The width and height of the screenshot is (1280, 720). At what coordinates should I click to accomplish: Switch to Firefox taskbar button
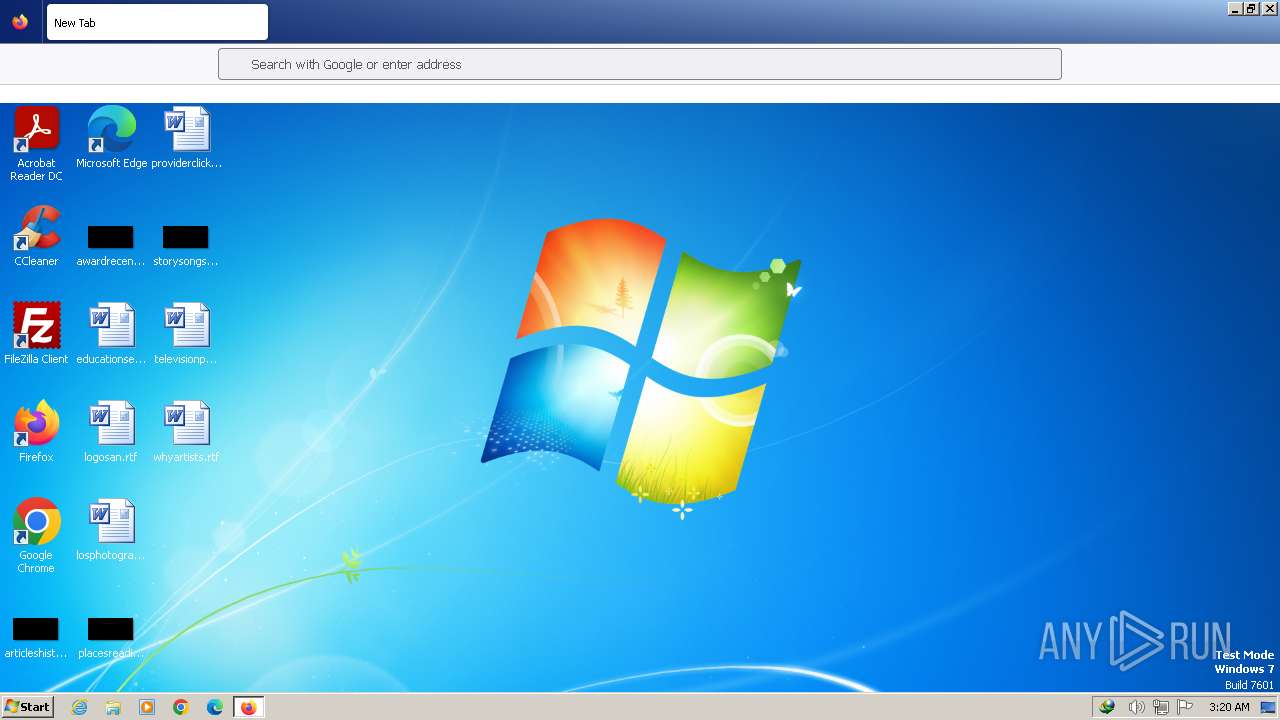[x=248, y=707]
